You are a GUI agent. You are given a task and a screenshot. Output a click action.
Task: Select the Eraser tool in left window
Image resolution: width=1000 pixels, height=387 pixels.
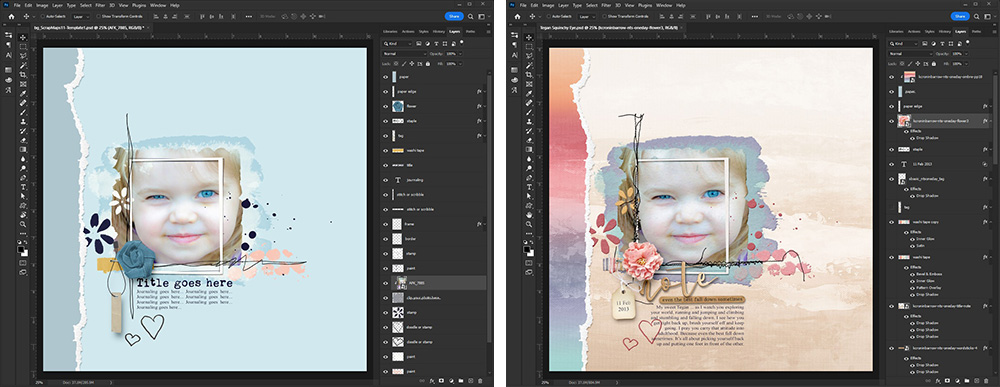click(x=23, y=140)
